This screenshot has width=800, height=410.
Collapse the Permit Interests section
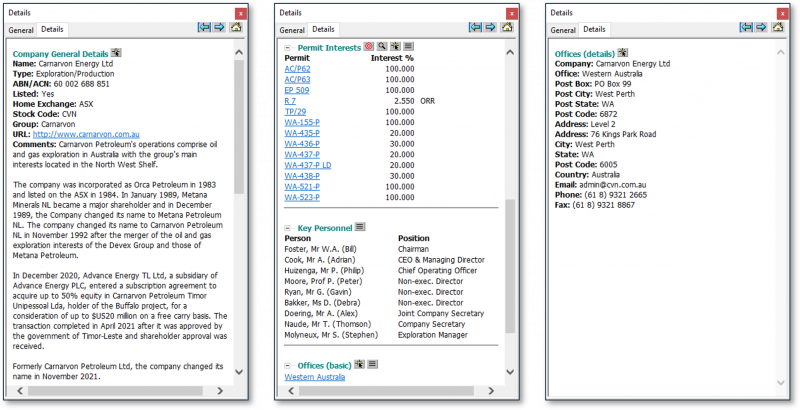tap(287, 48)
